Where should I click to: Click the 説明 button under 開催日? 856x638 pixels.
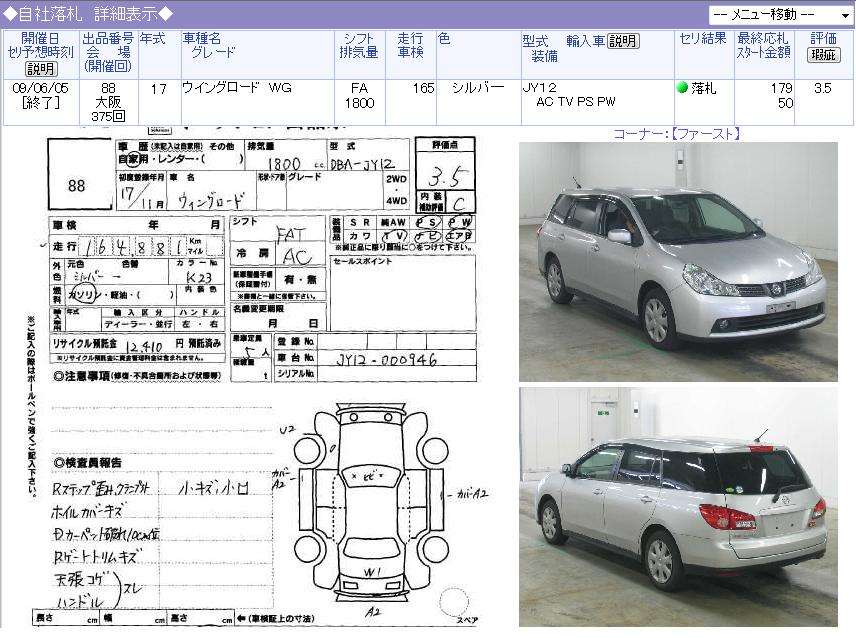tap(41, 69)
